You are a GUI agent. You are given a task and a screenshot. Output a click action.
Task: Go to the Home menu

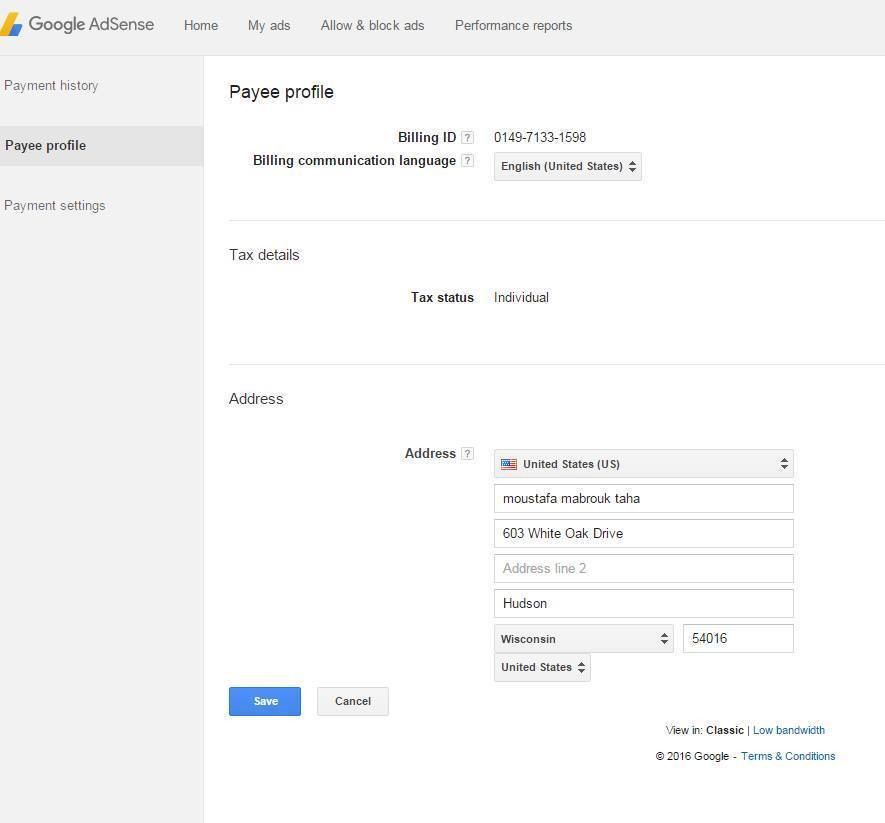click(201, 26)
